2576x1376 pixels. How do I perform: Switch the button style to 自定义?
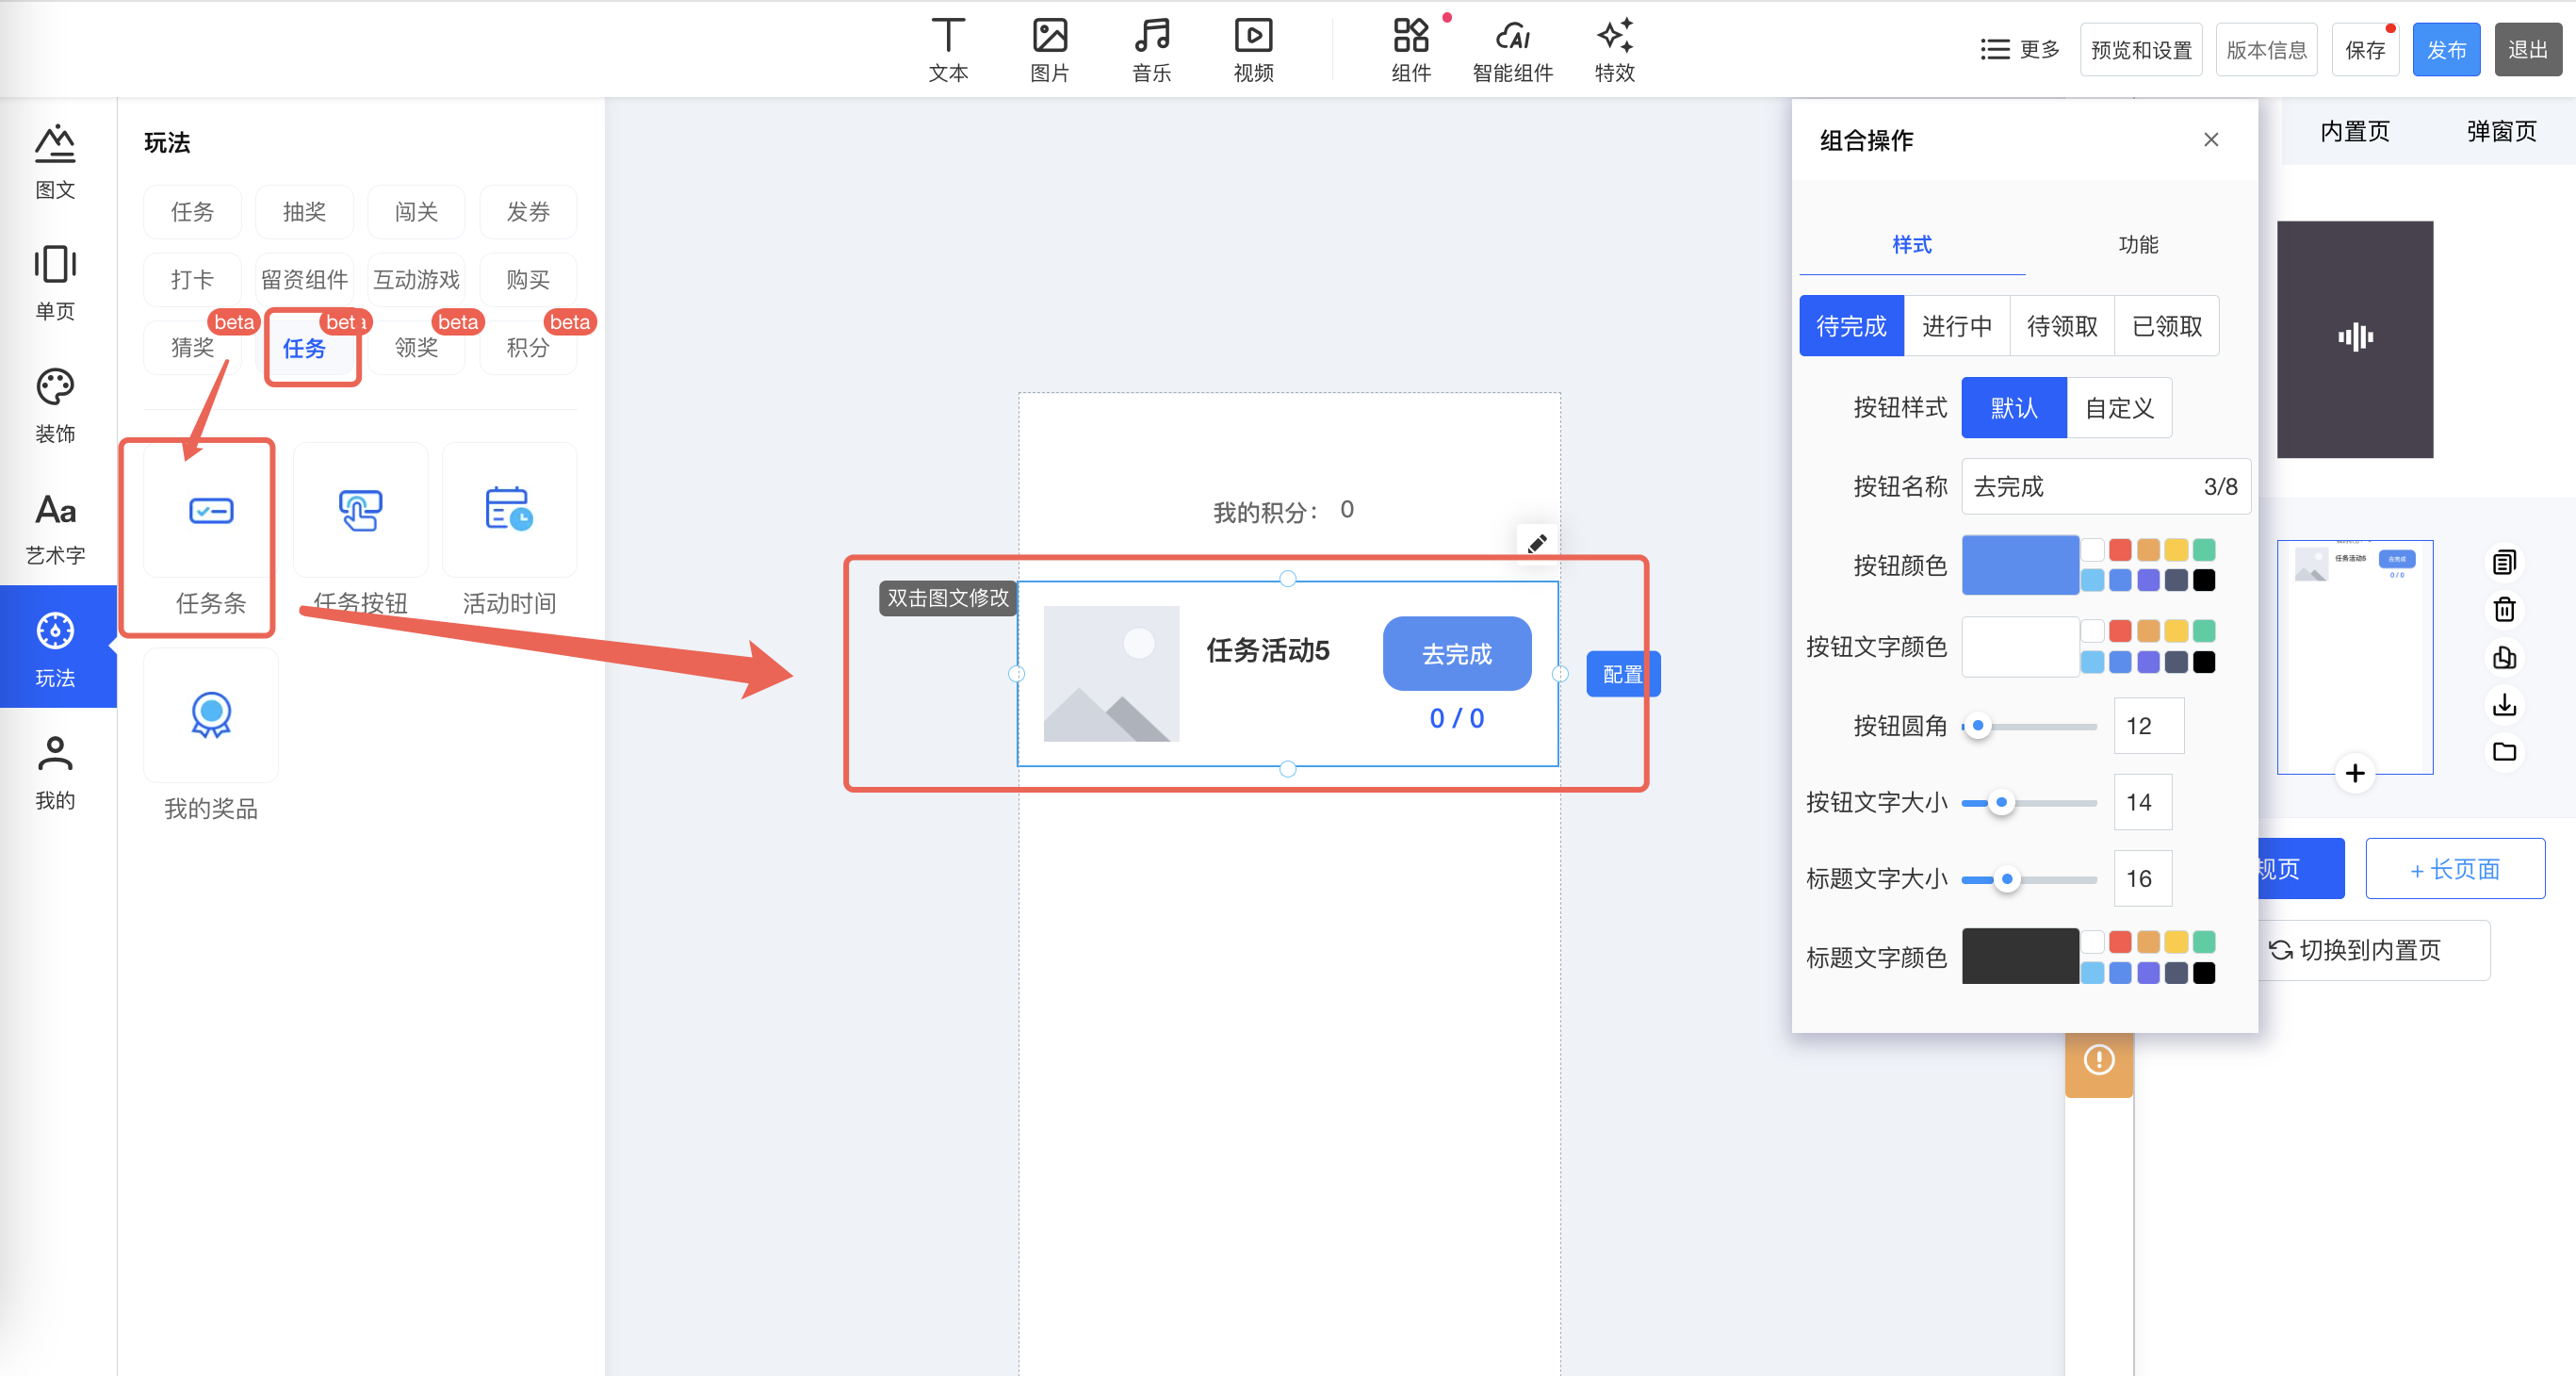[2118, 408]
